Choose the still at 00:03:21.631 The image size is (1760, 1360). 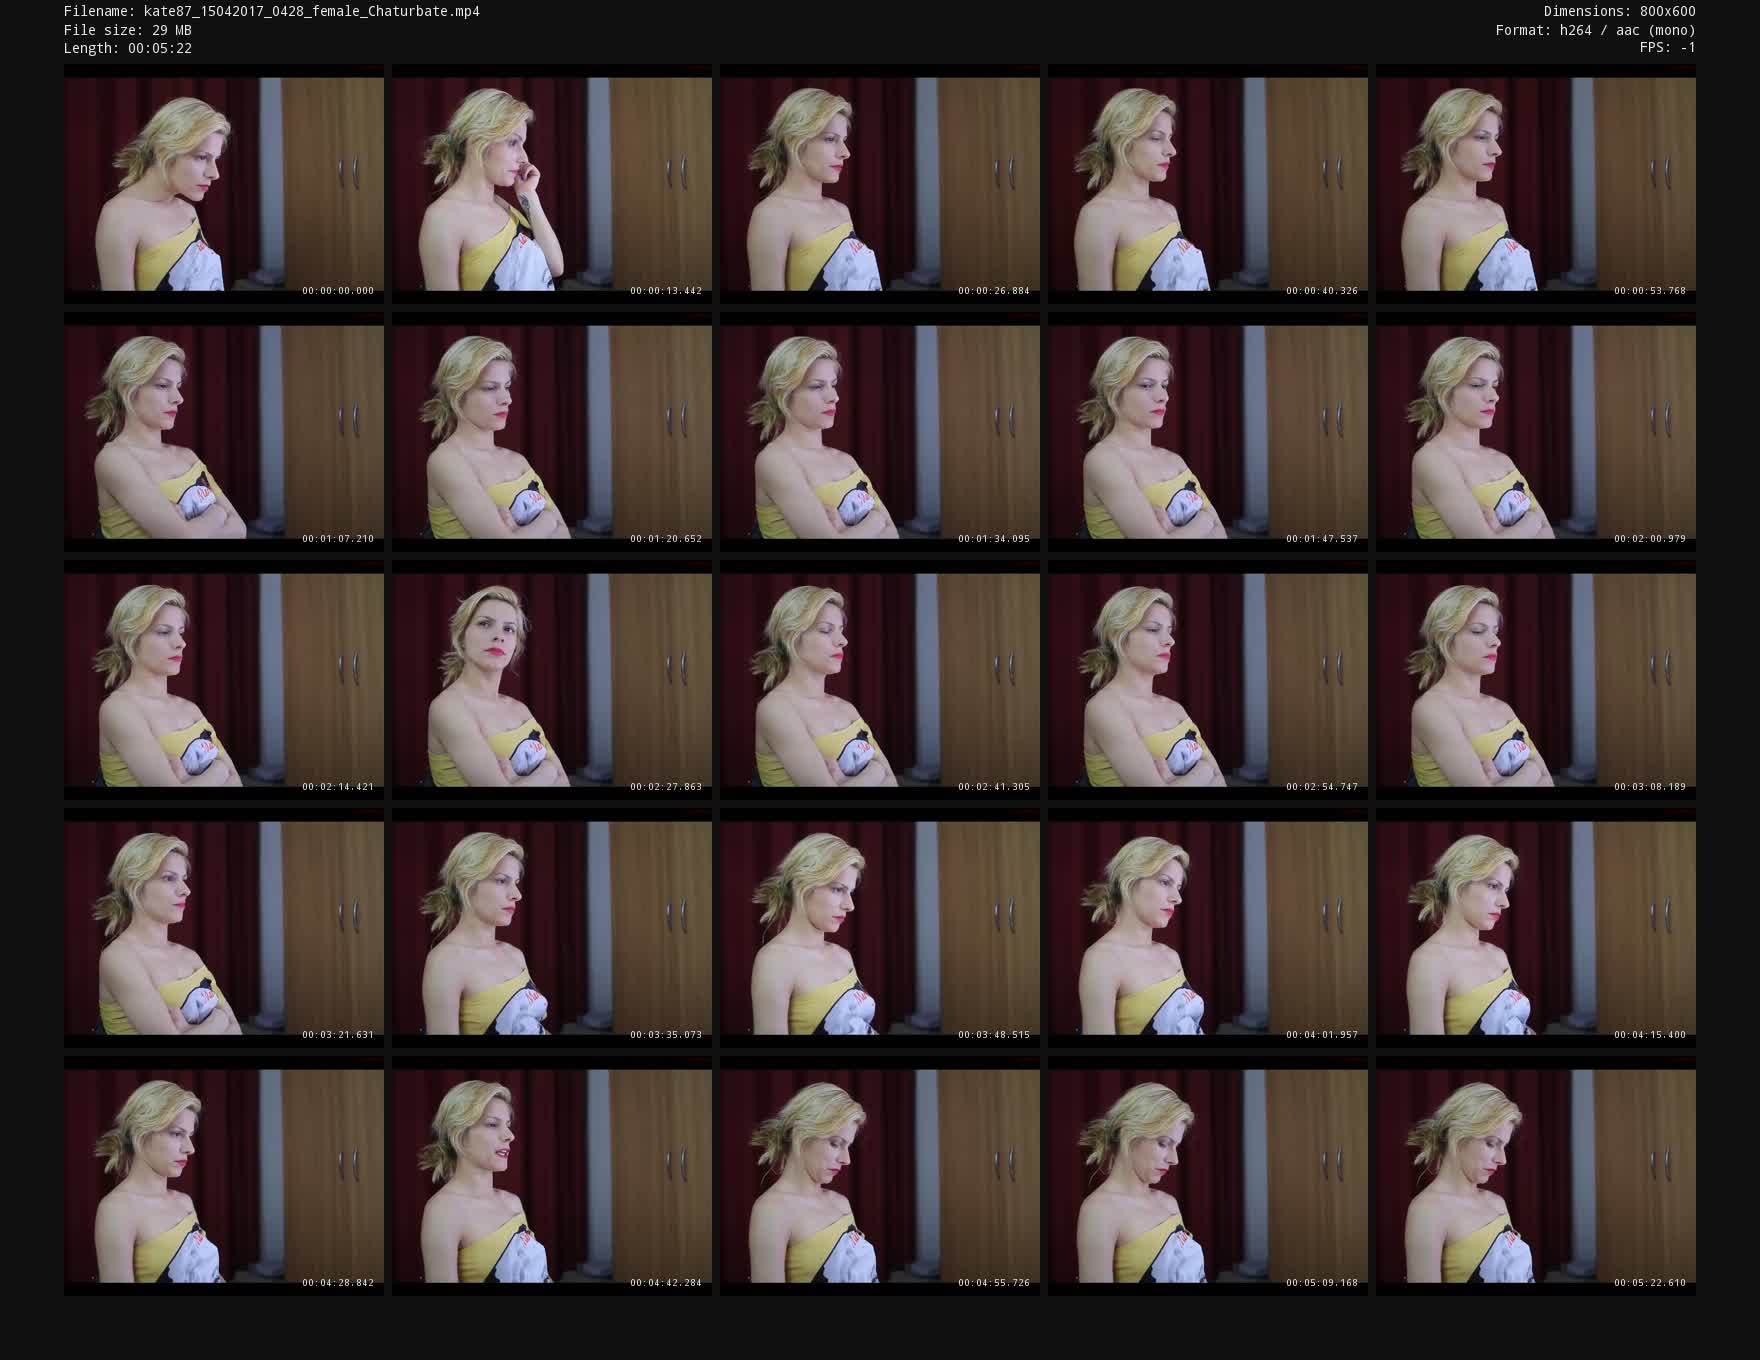coord(224,928)
